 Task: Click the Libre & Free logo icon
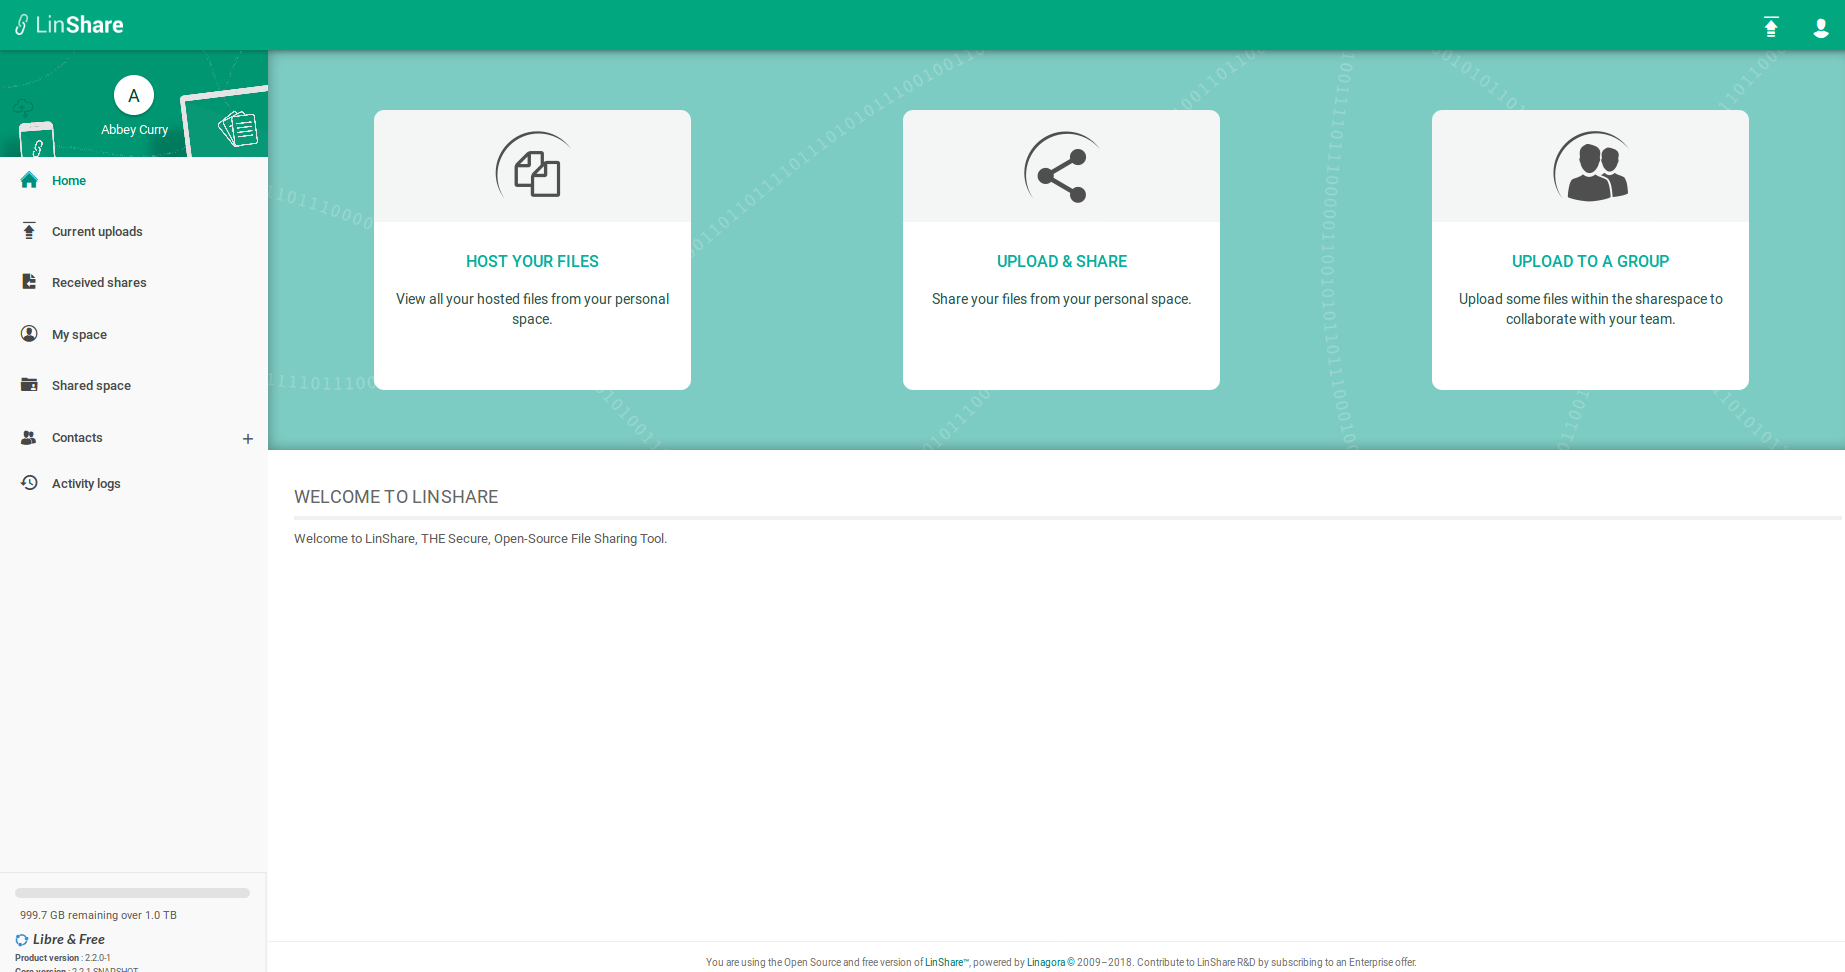click(x=22, y=940)
